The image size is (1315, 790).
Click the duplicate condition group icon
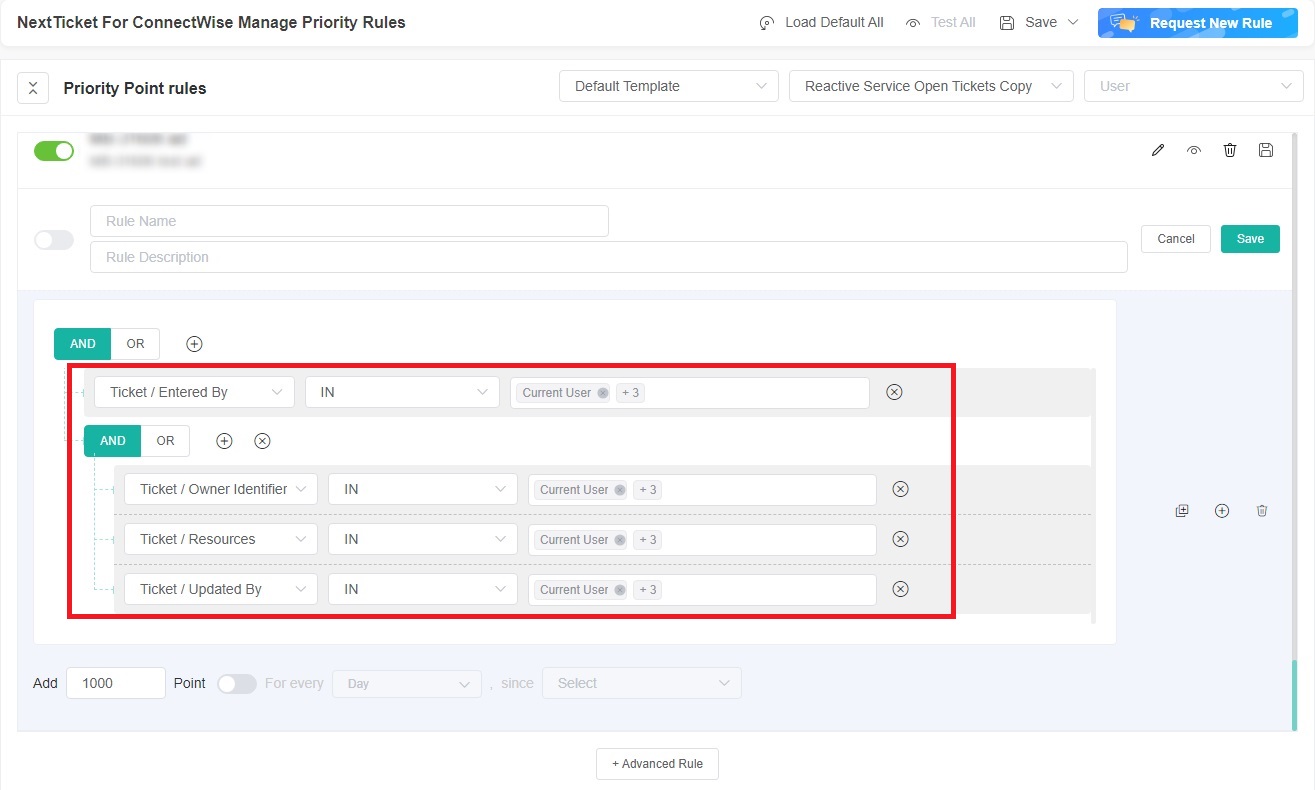1182,511
